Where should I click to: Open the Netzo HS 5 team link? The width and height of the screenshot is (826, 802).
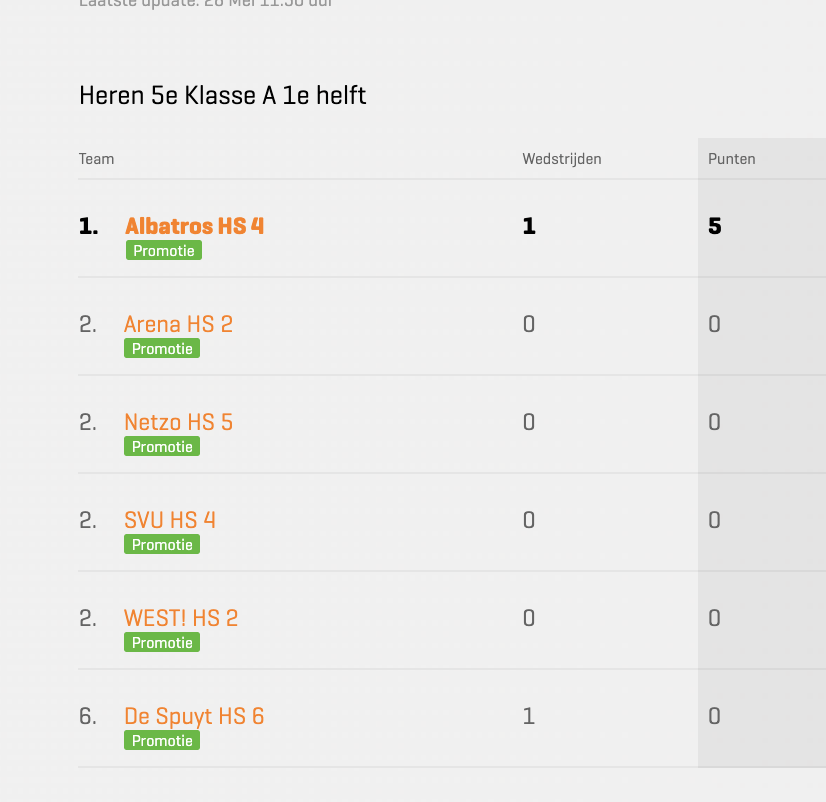(x=178, y=422)
